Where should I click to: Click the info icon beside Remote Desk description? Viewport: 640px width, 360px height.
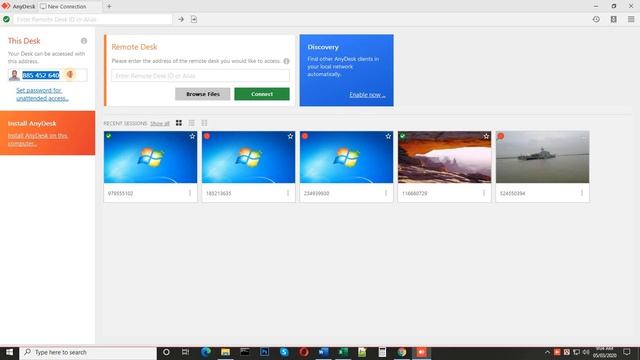[286, 61]
